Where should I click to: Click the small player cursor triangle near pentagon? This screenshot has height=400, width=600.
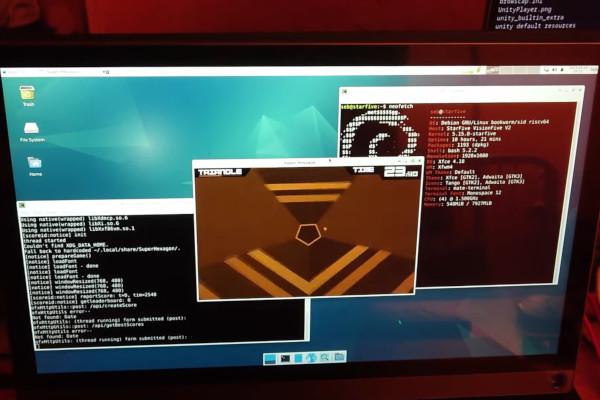(x=324, y=229)
